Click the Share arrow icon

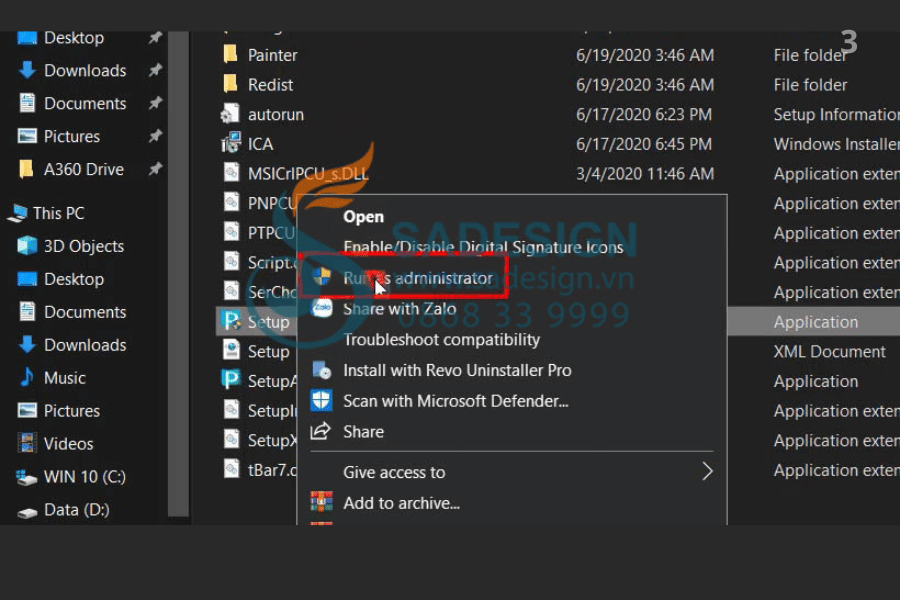point(321,432)
